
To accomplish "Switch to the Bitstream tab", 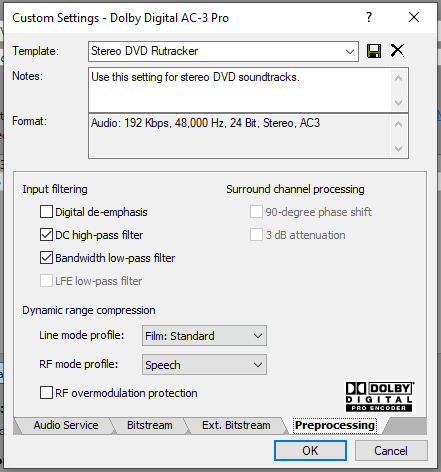I will [x=150, y=425].
